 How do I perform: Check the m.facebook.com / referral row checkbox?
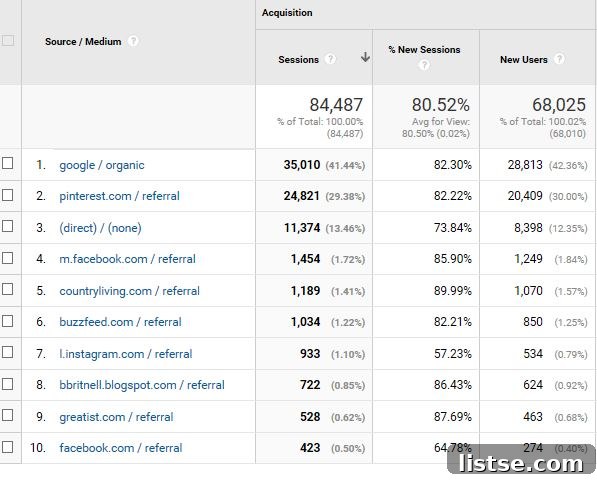pos(8,258)
